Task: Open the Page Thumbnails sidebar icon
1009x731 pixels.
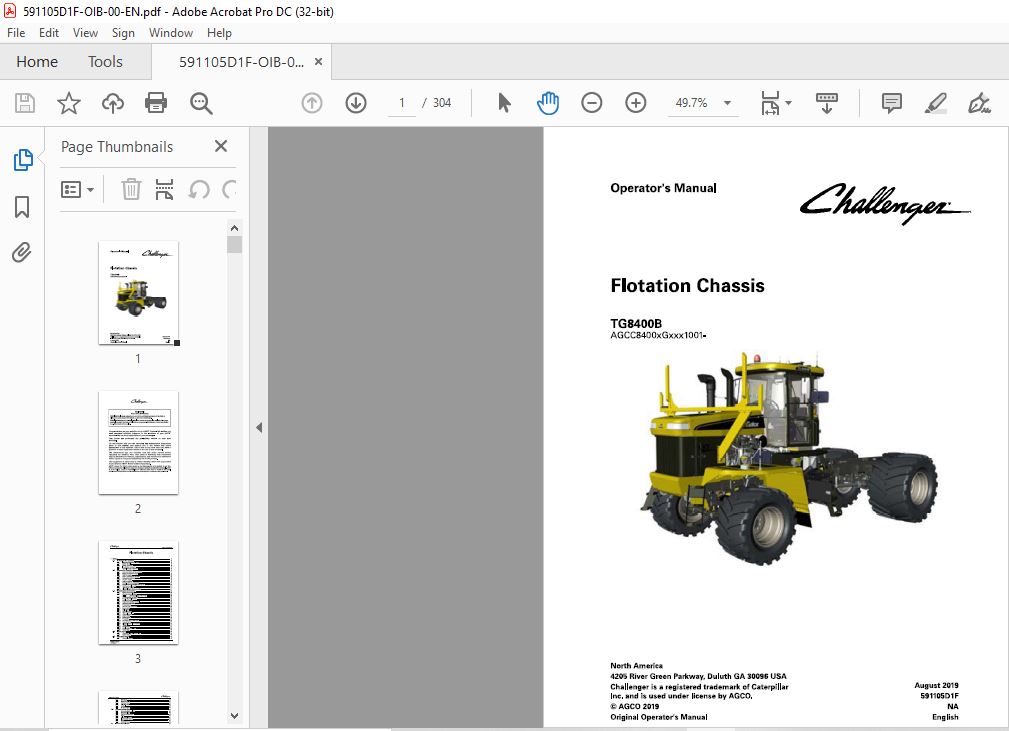Action: 23,160
